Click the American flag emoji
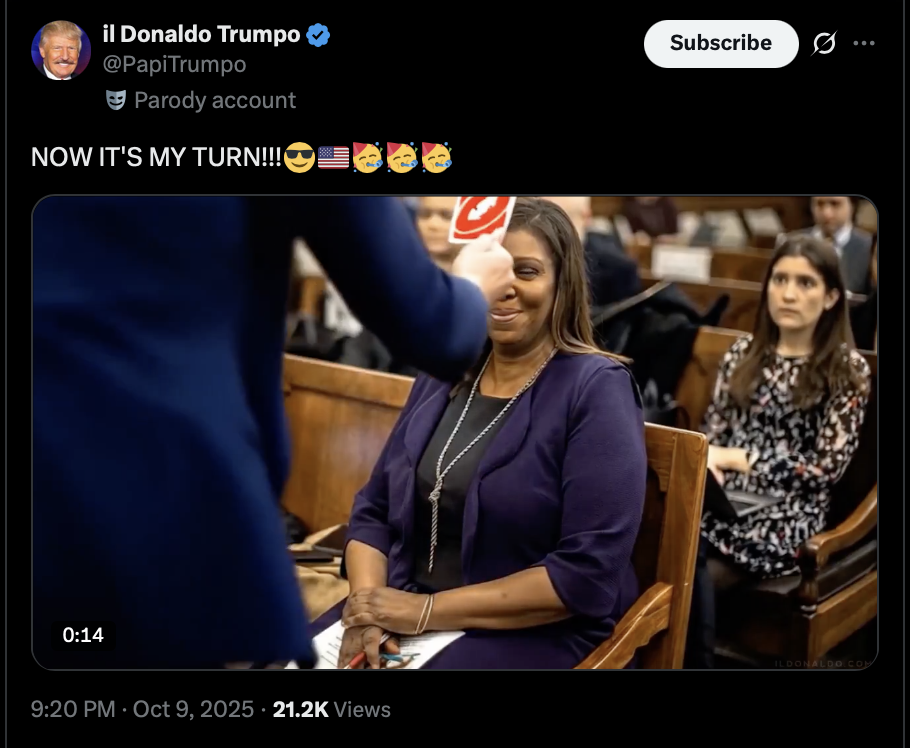 pos(333,157)
